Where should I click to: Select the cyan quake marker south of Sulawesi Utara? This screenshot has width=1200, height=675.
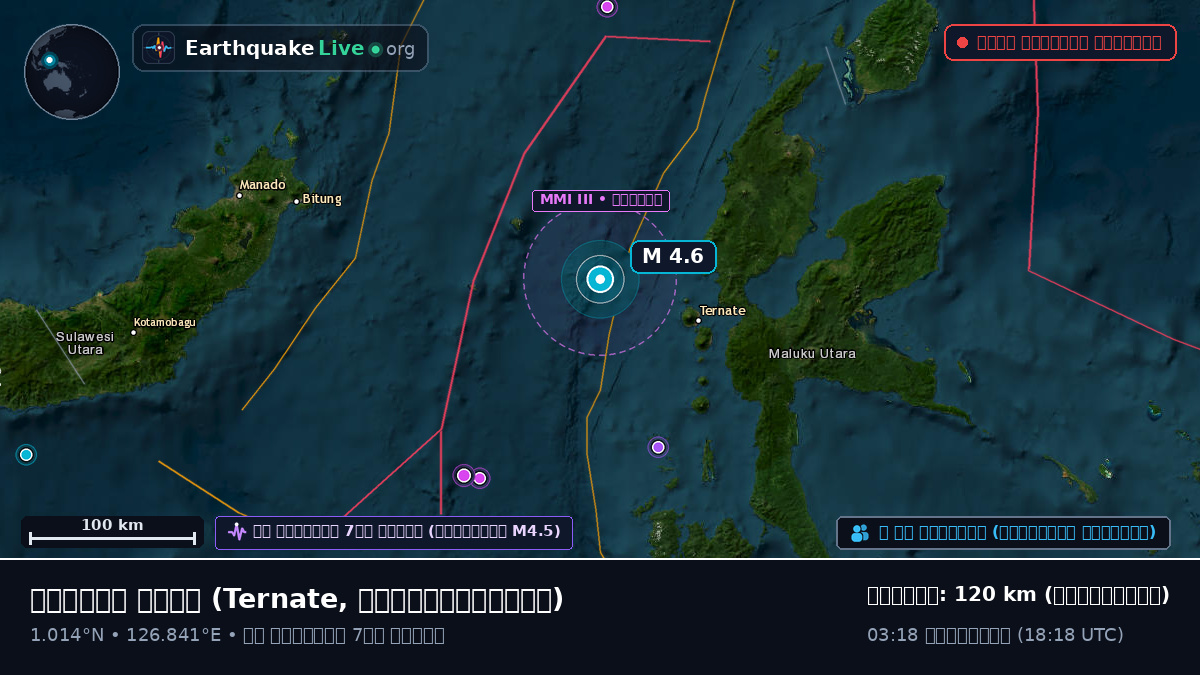tap(26, 455)
